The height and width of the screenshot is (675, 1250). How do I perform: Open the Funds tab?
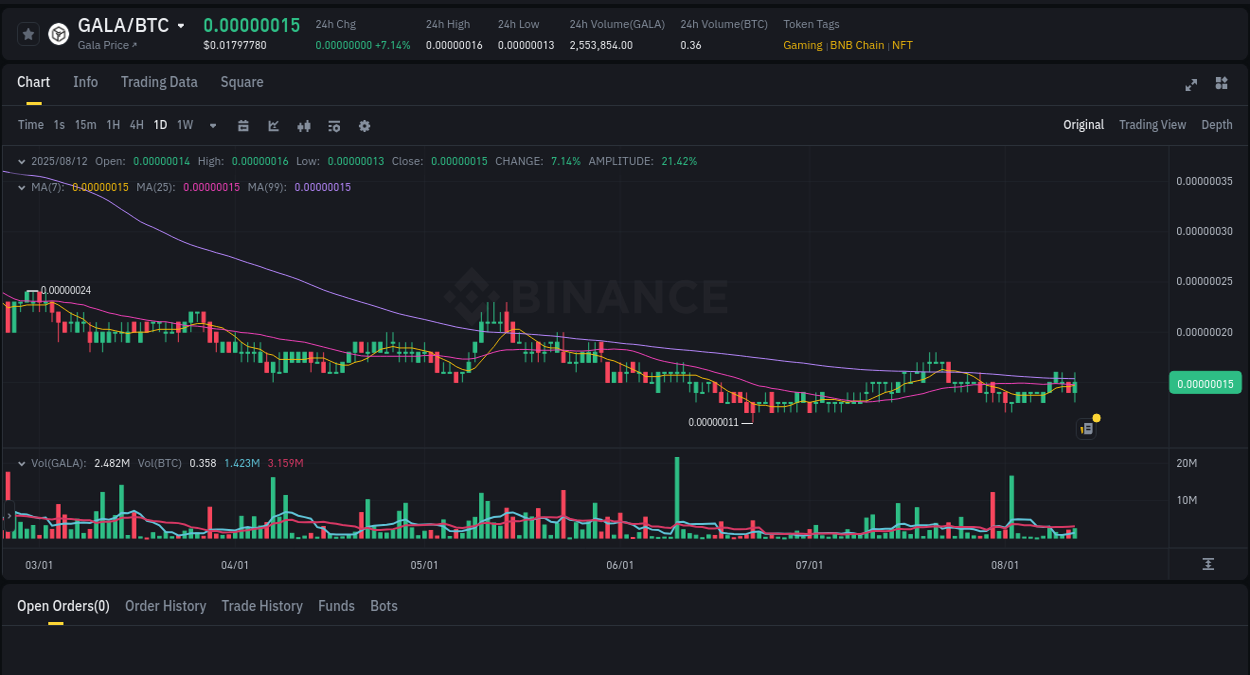point(336,606)
